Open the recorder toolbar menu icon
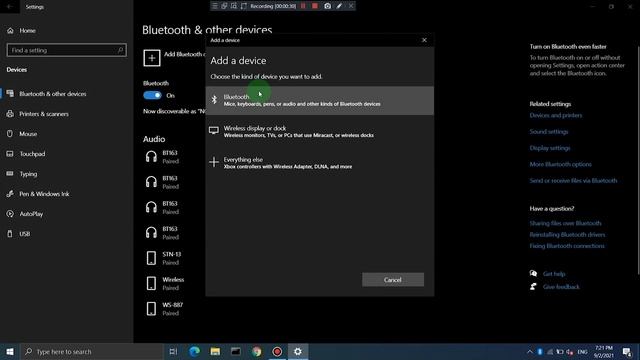The width and height of the screenshot is (640, 360). tap(215, 6)
